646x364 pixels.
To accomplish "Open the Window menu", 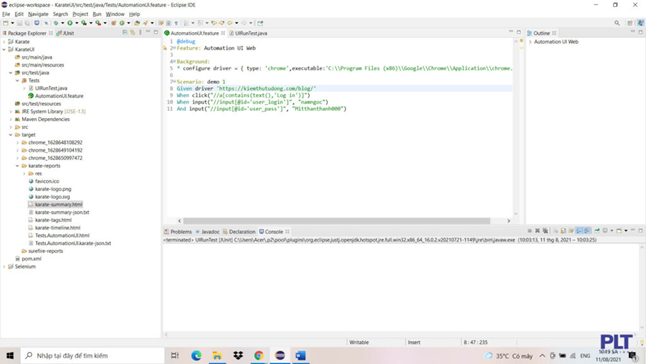I will coord(115,14).
